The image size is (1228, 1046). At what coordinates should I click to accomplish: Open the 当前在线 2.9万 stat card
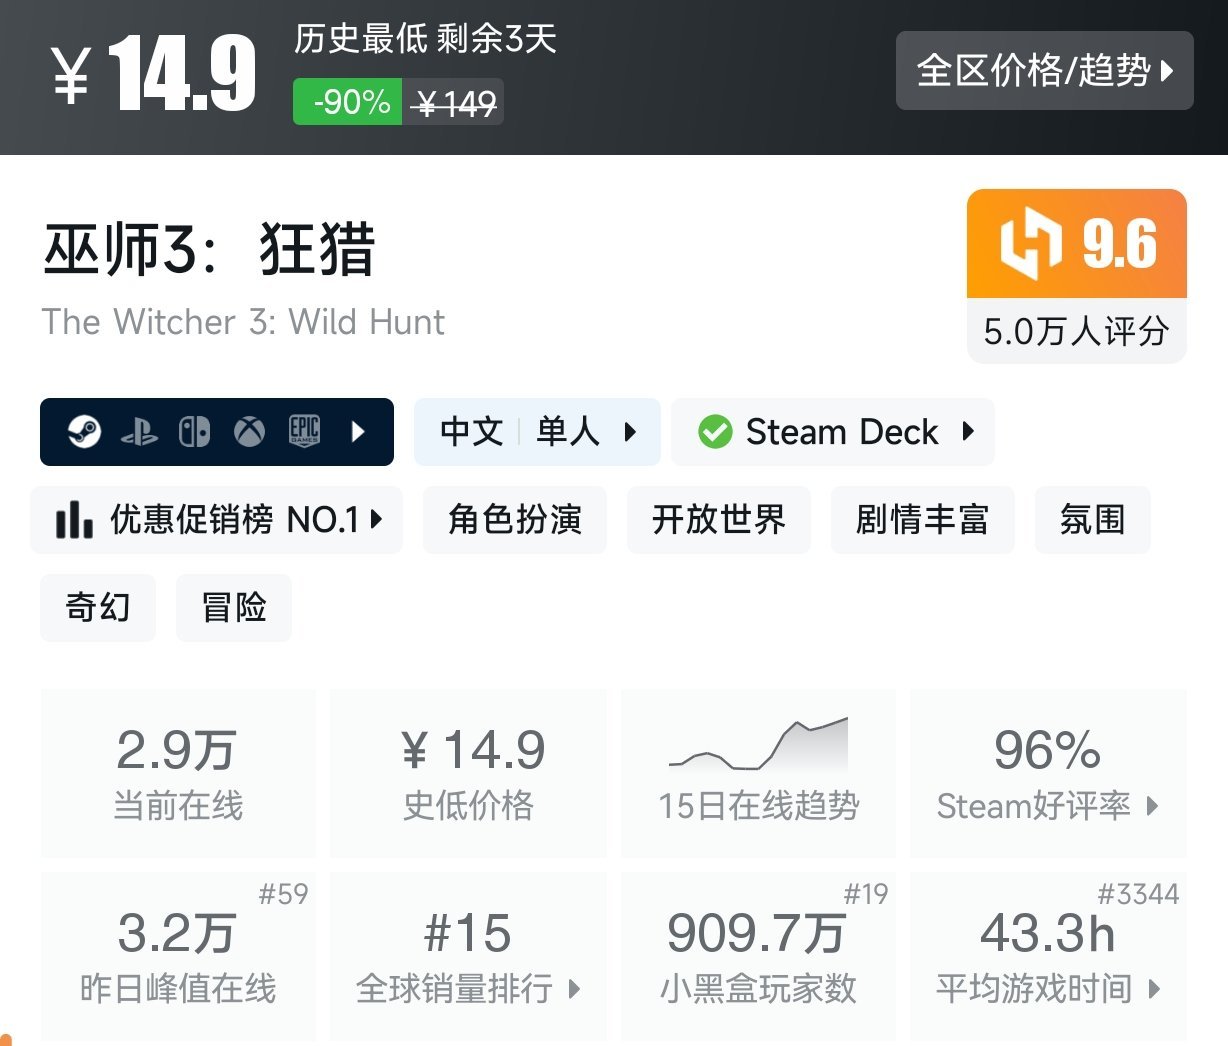[x=178, y=774]
